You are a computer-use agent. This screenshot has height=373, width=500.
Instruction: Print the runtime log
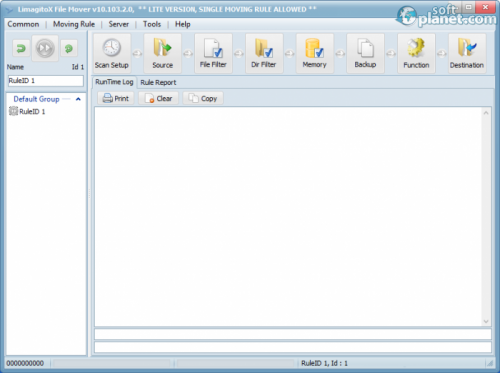[x=116, y=98]
